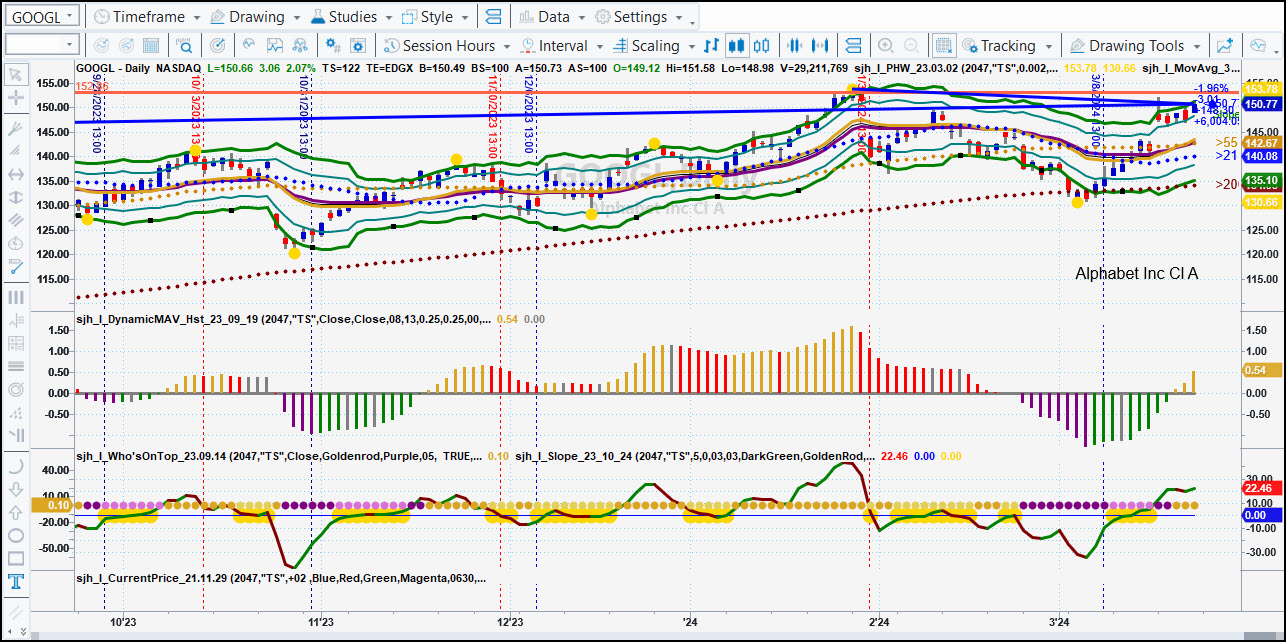Click the blue 150.77 price label
The height and width of the screenshot is (642, 1286).
(1263, 104)
